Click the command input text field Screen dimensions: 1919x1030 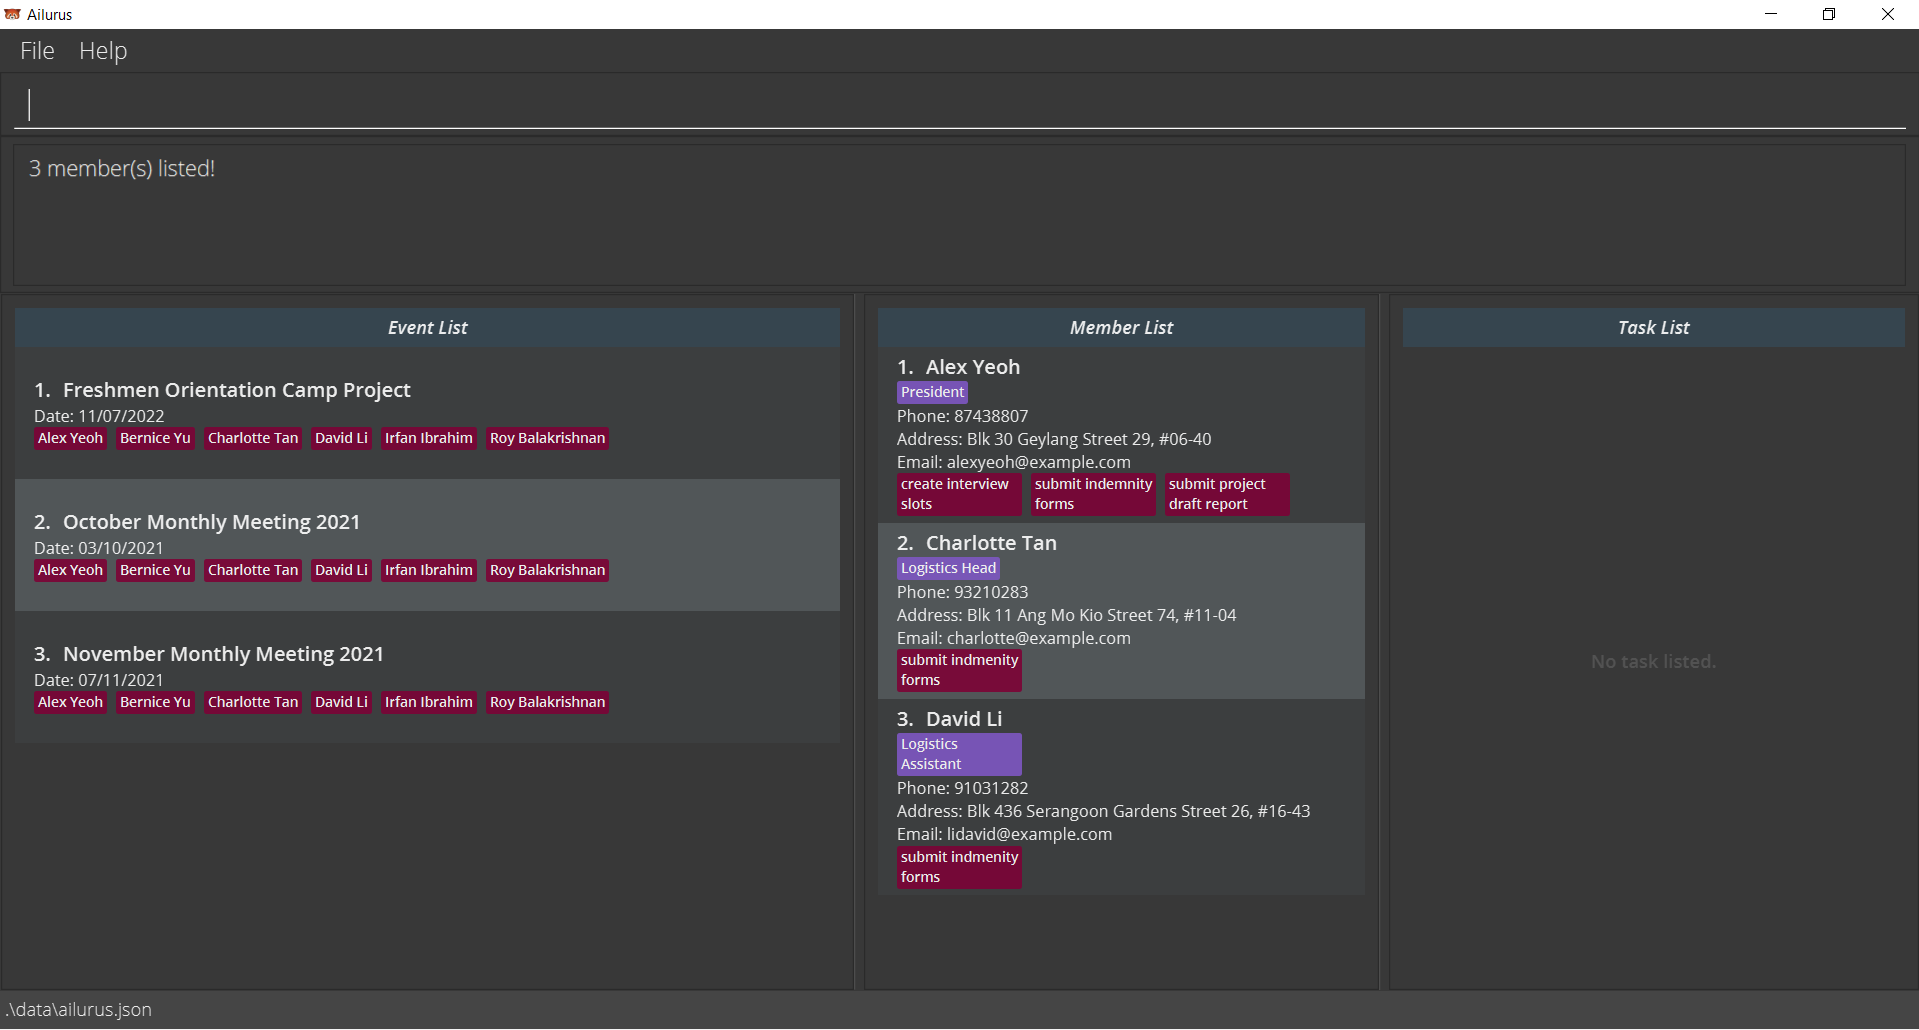coord(960,105)
